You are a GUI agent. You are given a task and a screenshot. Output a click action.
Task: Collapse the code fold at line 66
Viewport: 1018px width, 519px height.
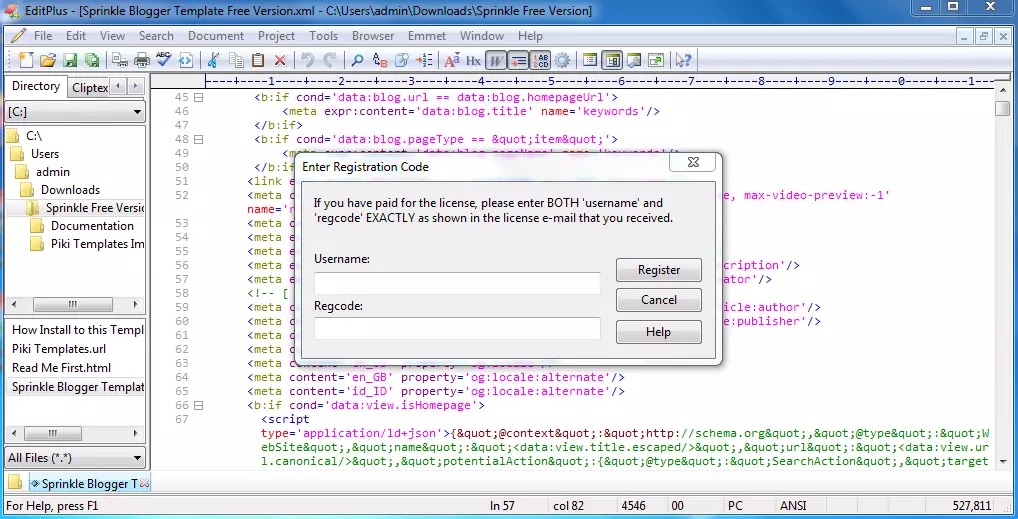pyautogui.click(x=199, y=405)
